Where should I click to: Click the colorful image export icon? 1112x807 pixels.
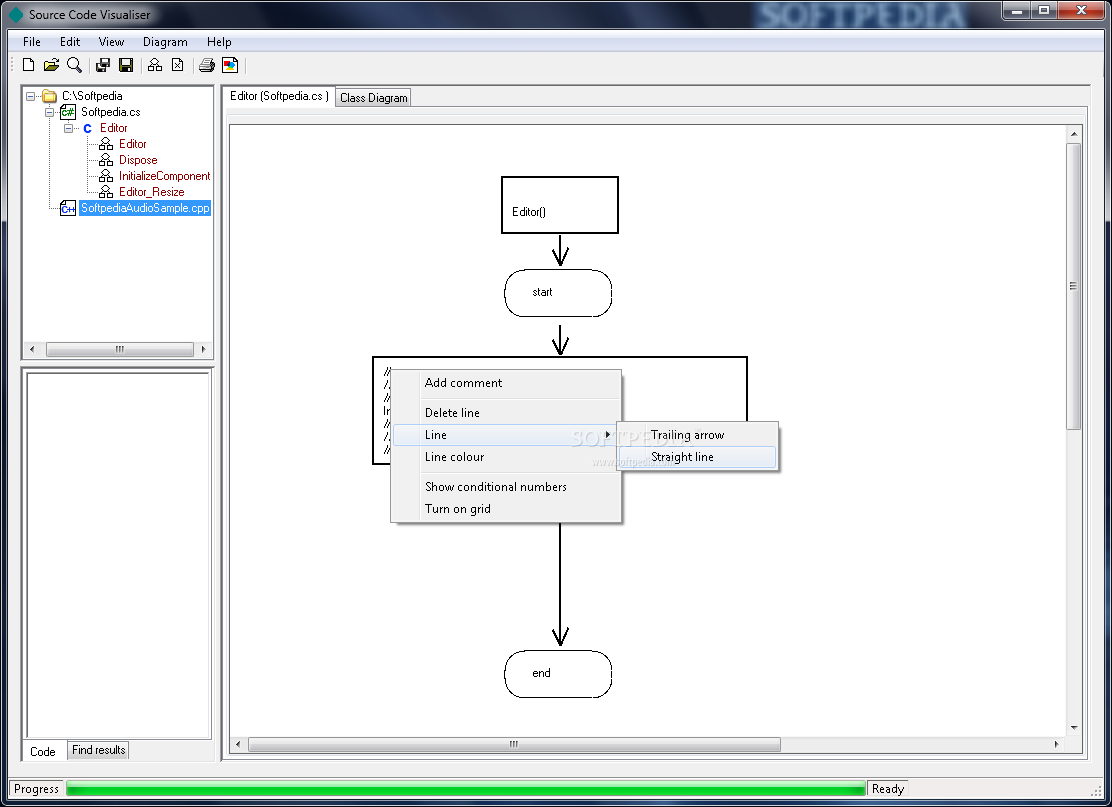[x=230, y=65]
